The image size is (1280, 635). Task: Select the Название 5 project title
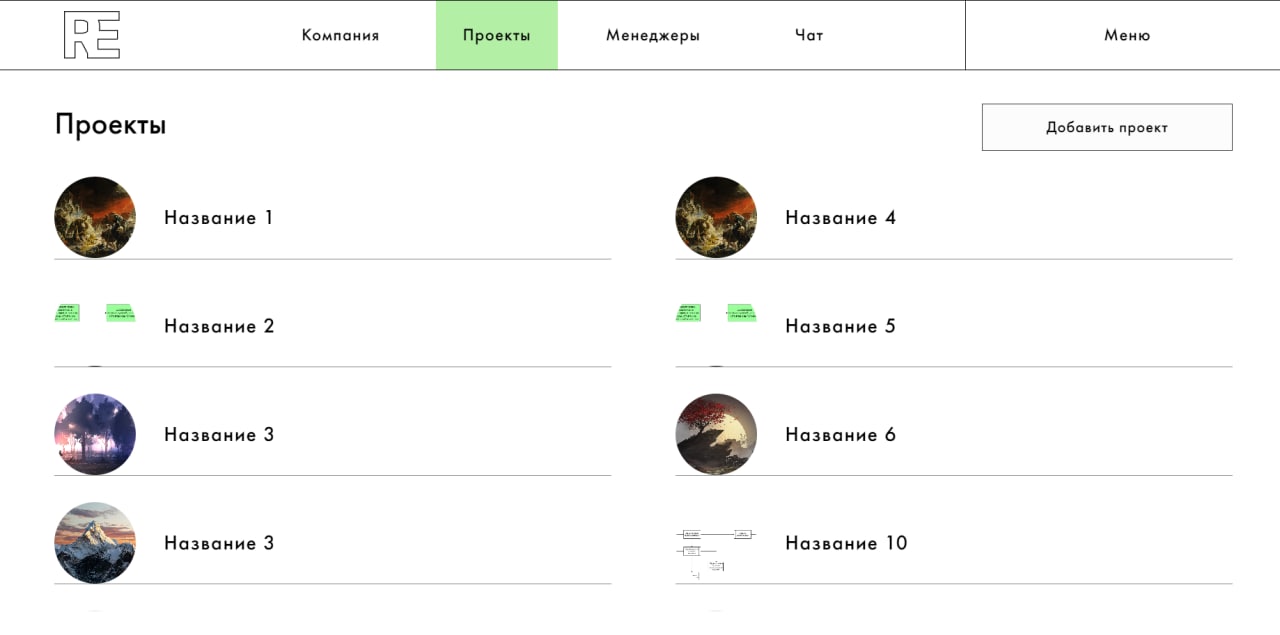(x=840, y=326)
